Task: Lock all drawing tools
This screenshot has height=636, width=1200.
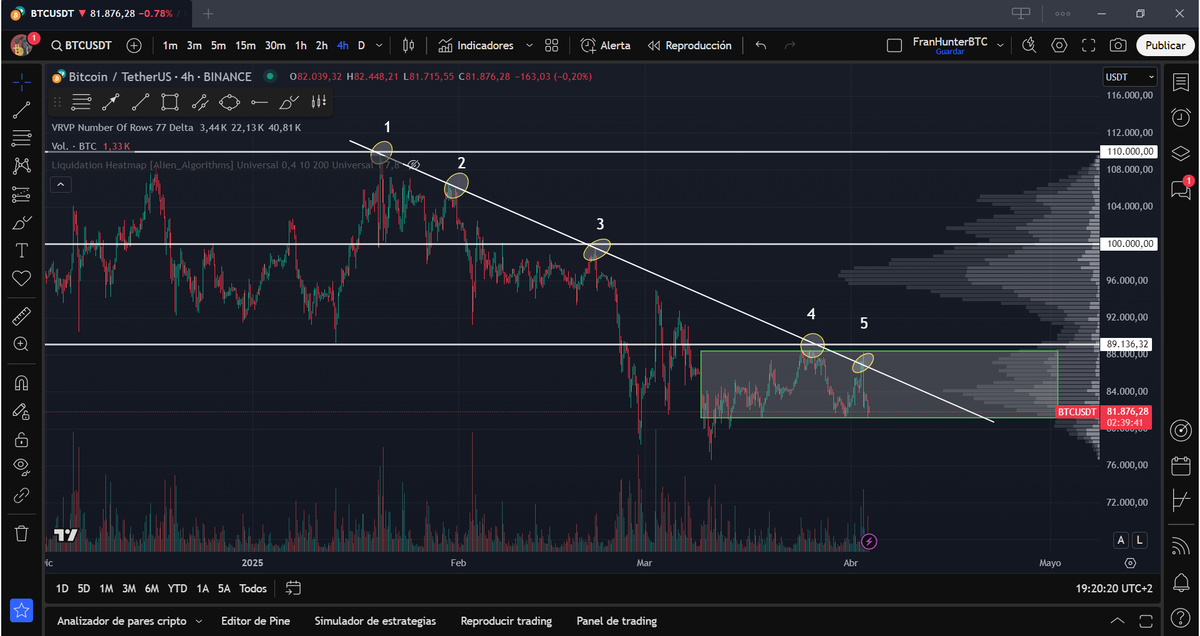Action: (21, 439)
